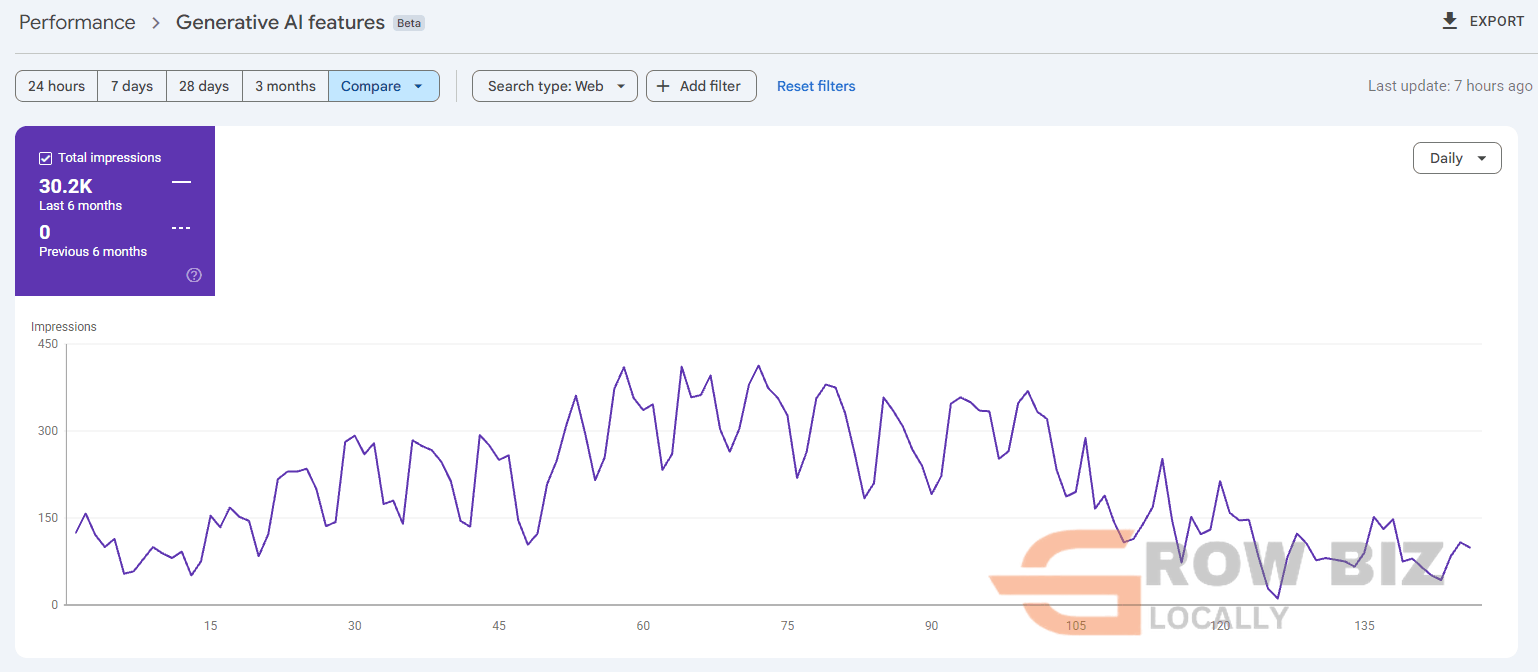Select the 7 days date range
1538x672 pixels.
point(132,86)
